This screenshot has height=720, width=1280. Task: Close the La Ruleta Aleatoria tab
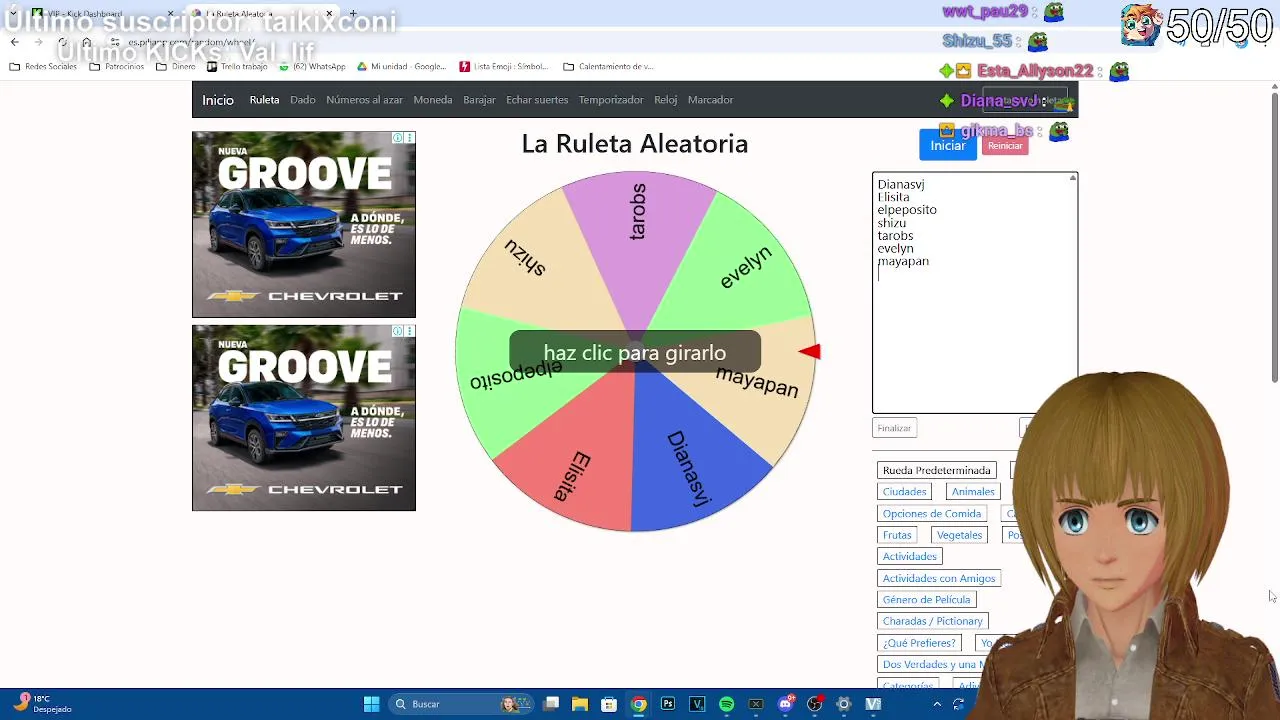tap(329, 14)
